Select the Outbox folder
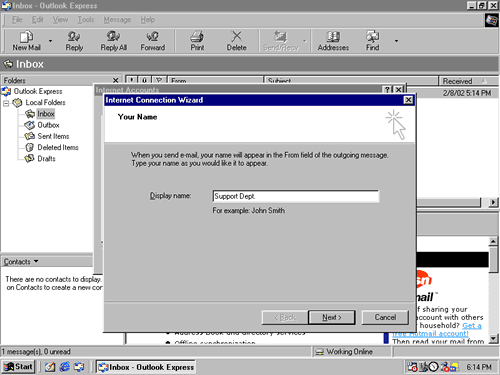500x375 pixels. [48, 125]
